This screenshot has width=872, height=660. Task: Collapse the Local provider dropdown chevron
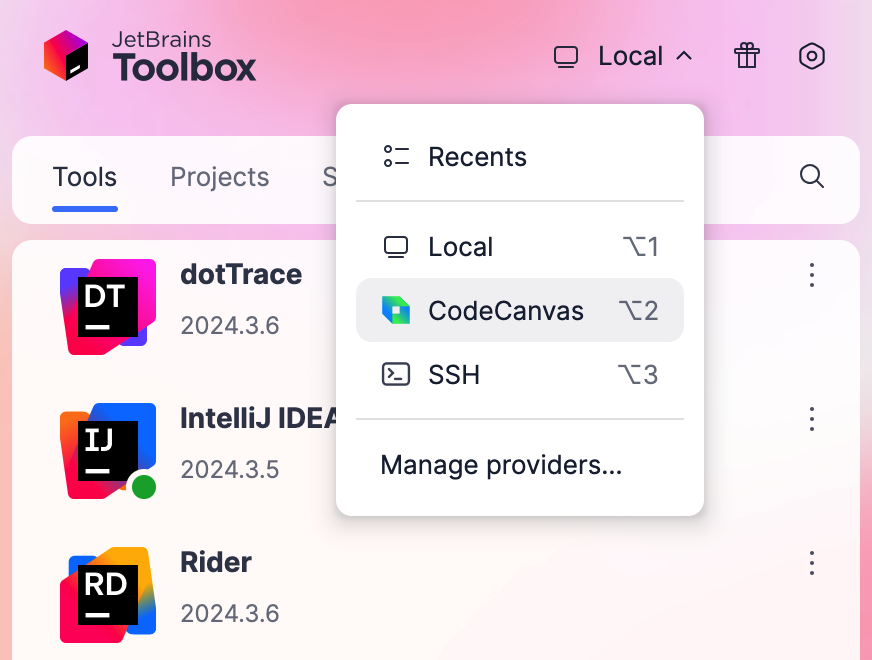pos(686,56)
